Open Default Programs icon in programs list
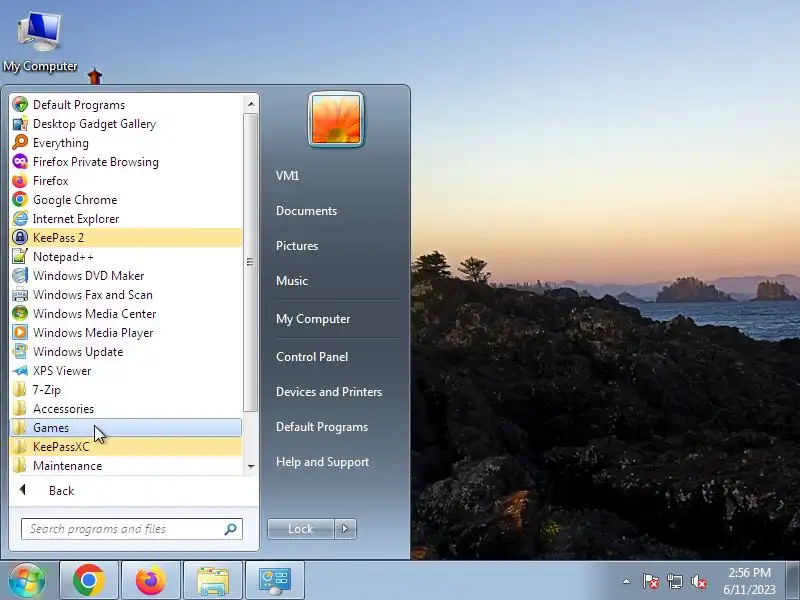Screen dimensions: 800x600 (20, 105)
